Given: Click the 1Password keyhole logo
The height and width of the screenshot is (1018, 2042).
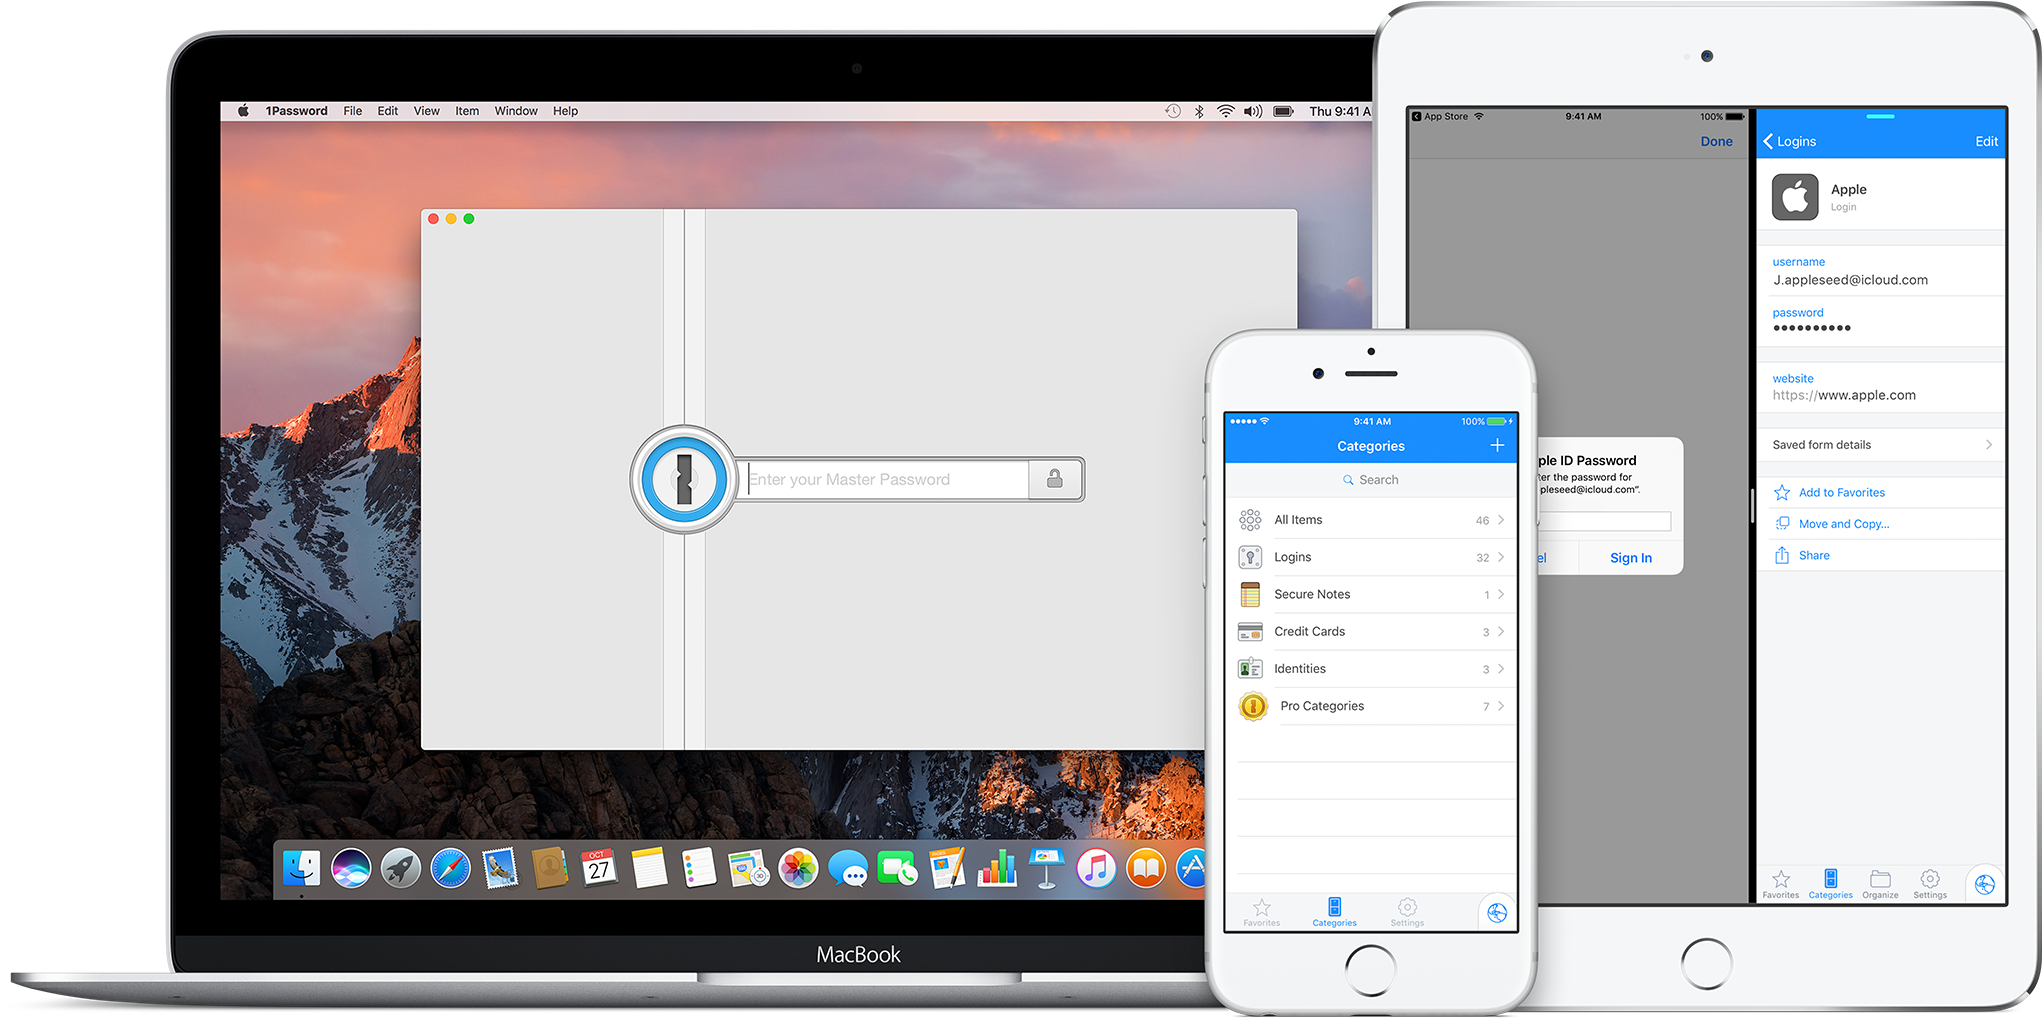Looking at the screenshot, I should (x=684, y=480).
